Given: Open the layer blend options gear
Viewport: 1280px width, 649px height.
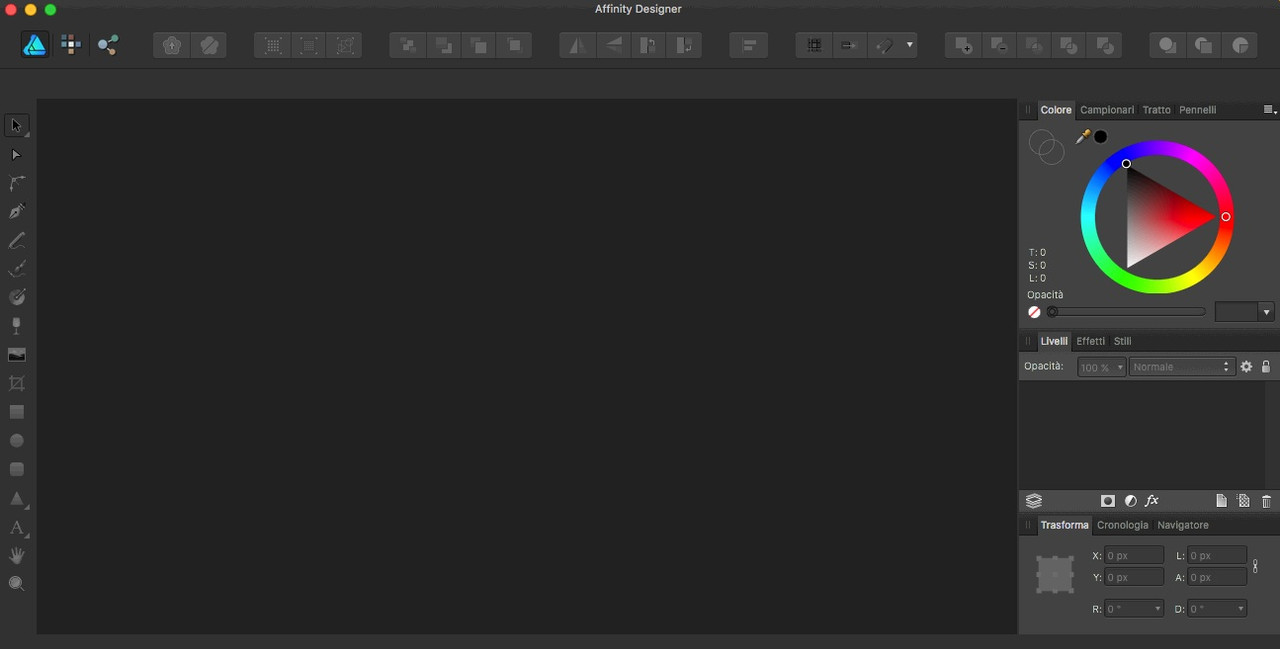Looking at the screenshot, I should coord(1246,367).
